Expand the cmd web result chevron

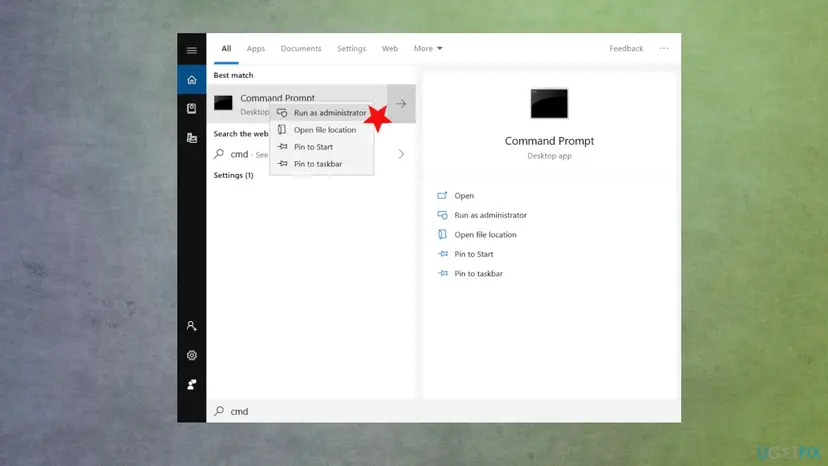click(x=401, y=154)
